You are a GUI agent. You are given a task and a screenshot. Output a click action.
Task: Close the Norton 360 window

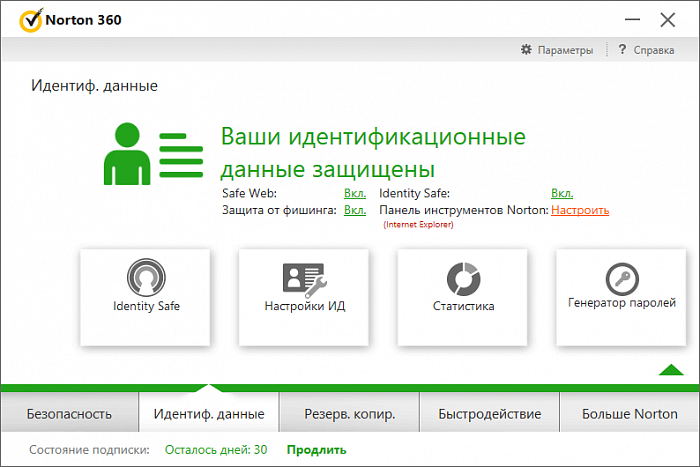click(668, 20)
